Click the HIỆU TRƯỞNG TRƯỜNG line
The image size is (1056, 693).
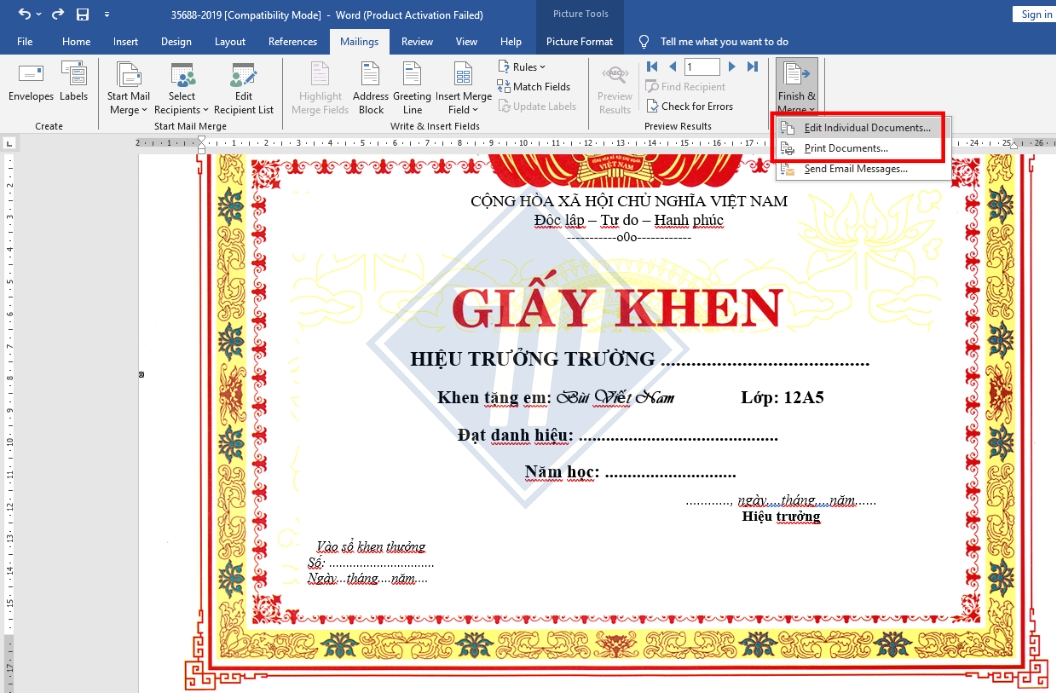pyautogui.click(x=640, y=360)
